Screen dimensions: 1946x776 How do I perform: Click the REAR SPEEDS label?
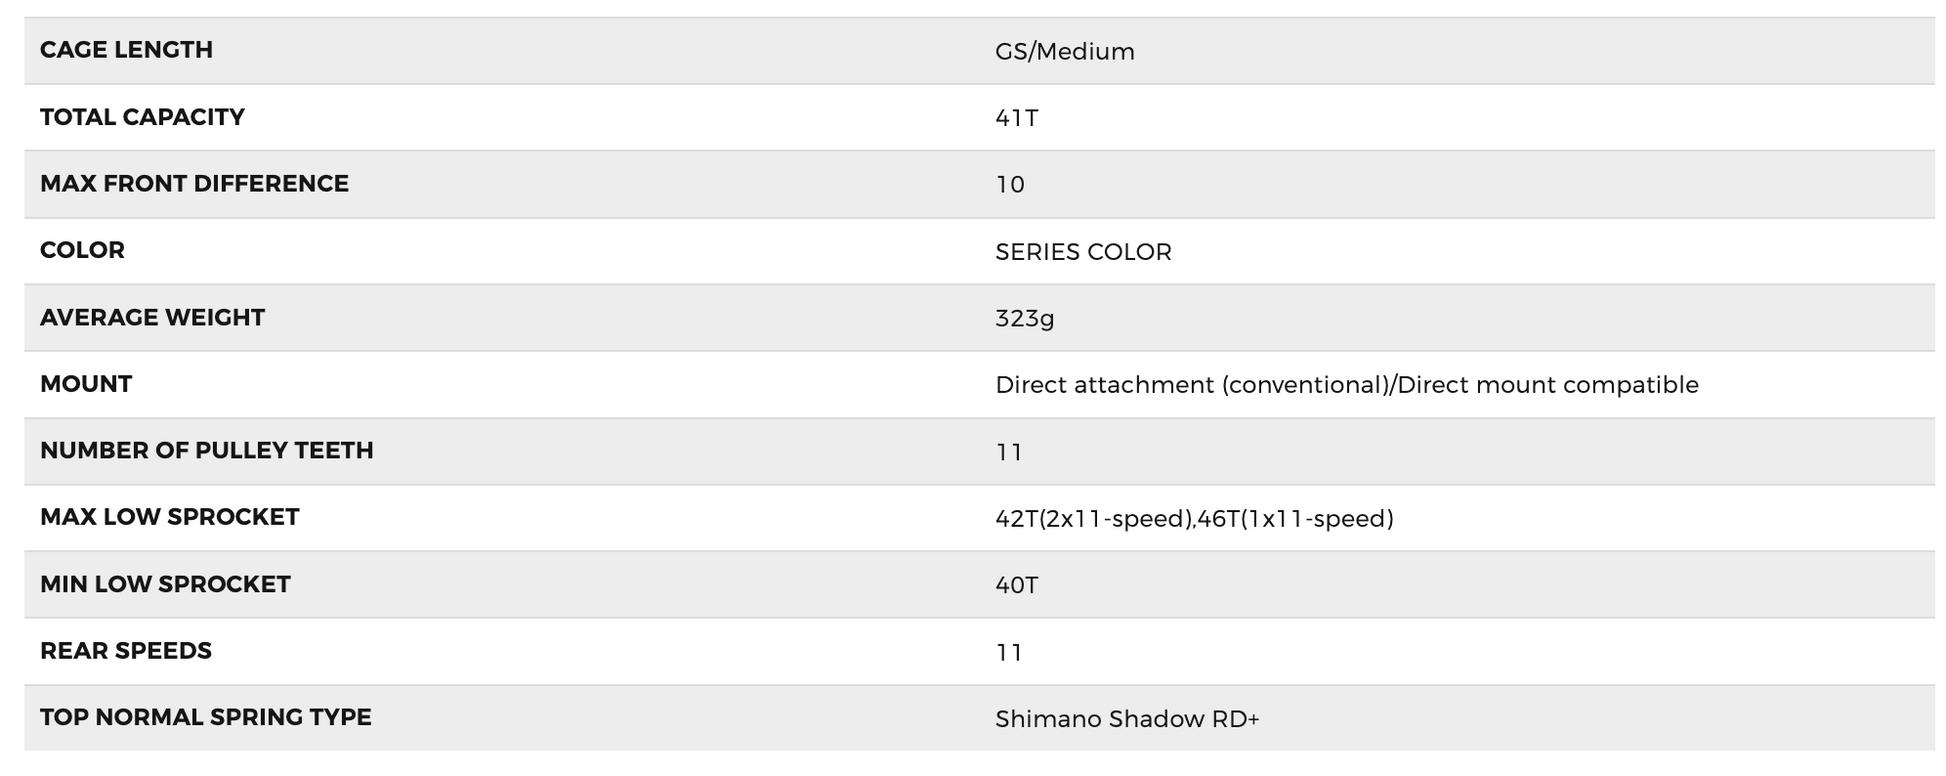tap(126, 651)
